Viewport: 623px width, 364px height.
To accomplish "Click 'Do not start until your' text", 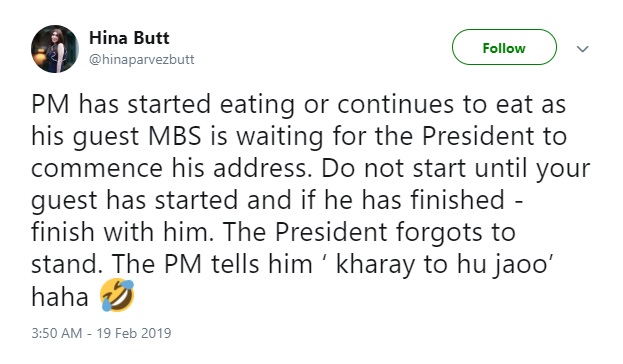I will point(455,170).
